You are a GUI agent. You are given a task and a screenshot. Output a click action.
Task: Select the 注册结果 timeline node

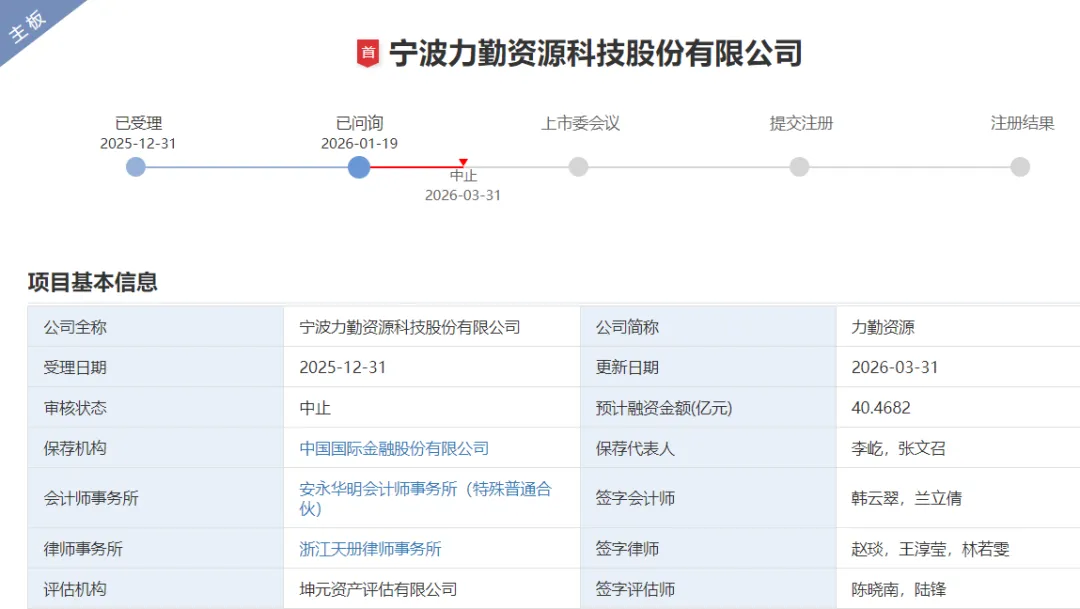click(x=1020, y=167)
